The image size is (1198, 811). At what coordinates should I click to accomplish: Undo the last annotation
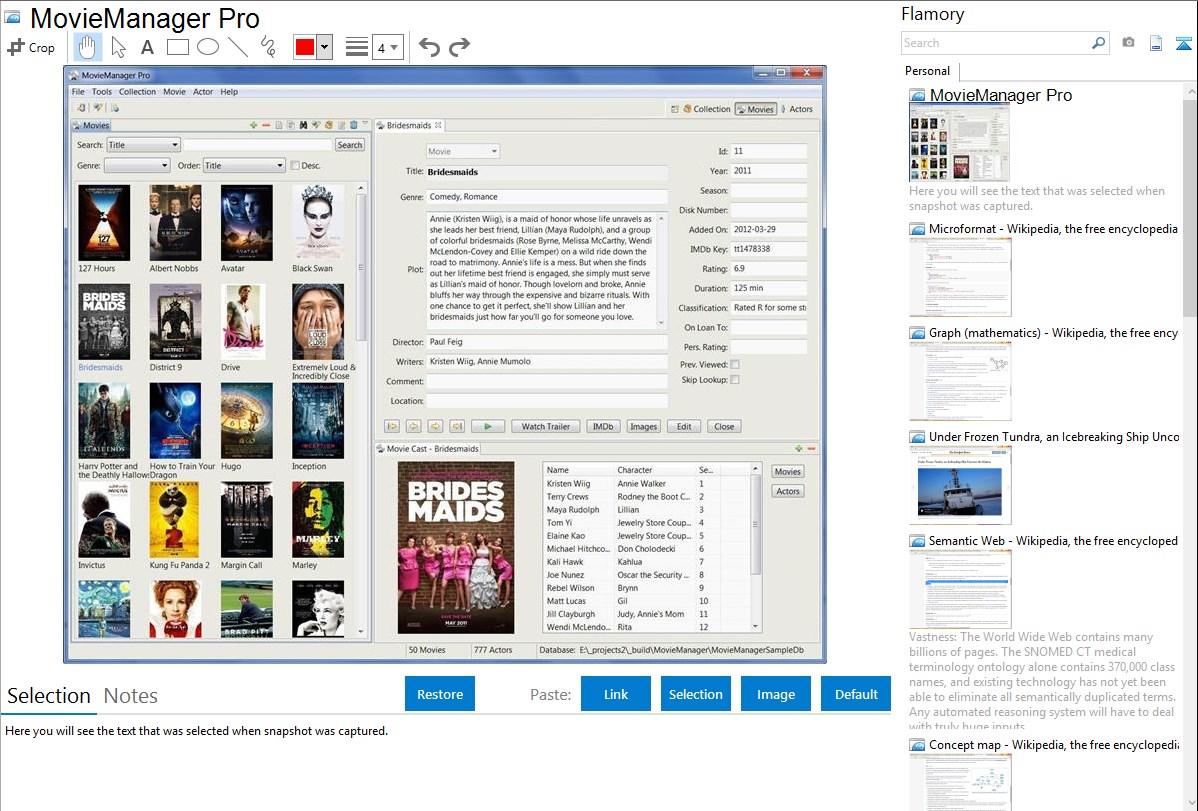pyautogui.click(x=429, y=47)
